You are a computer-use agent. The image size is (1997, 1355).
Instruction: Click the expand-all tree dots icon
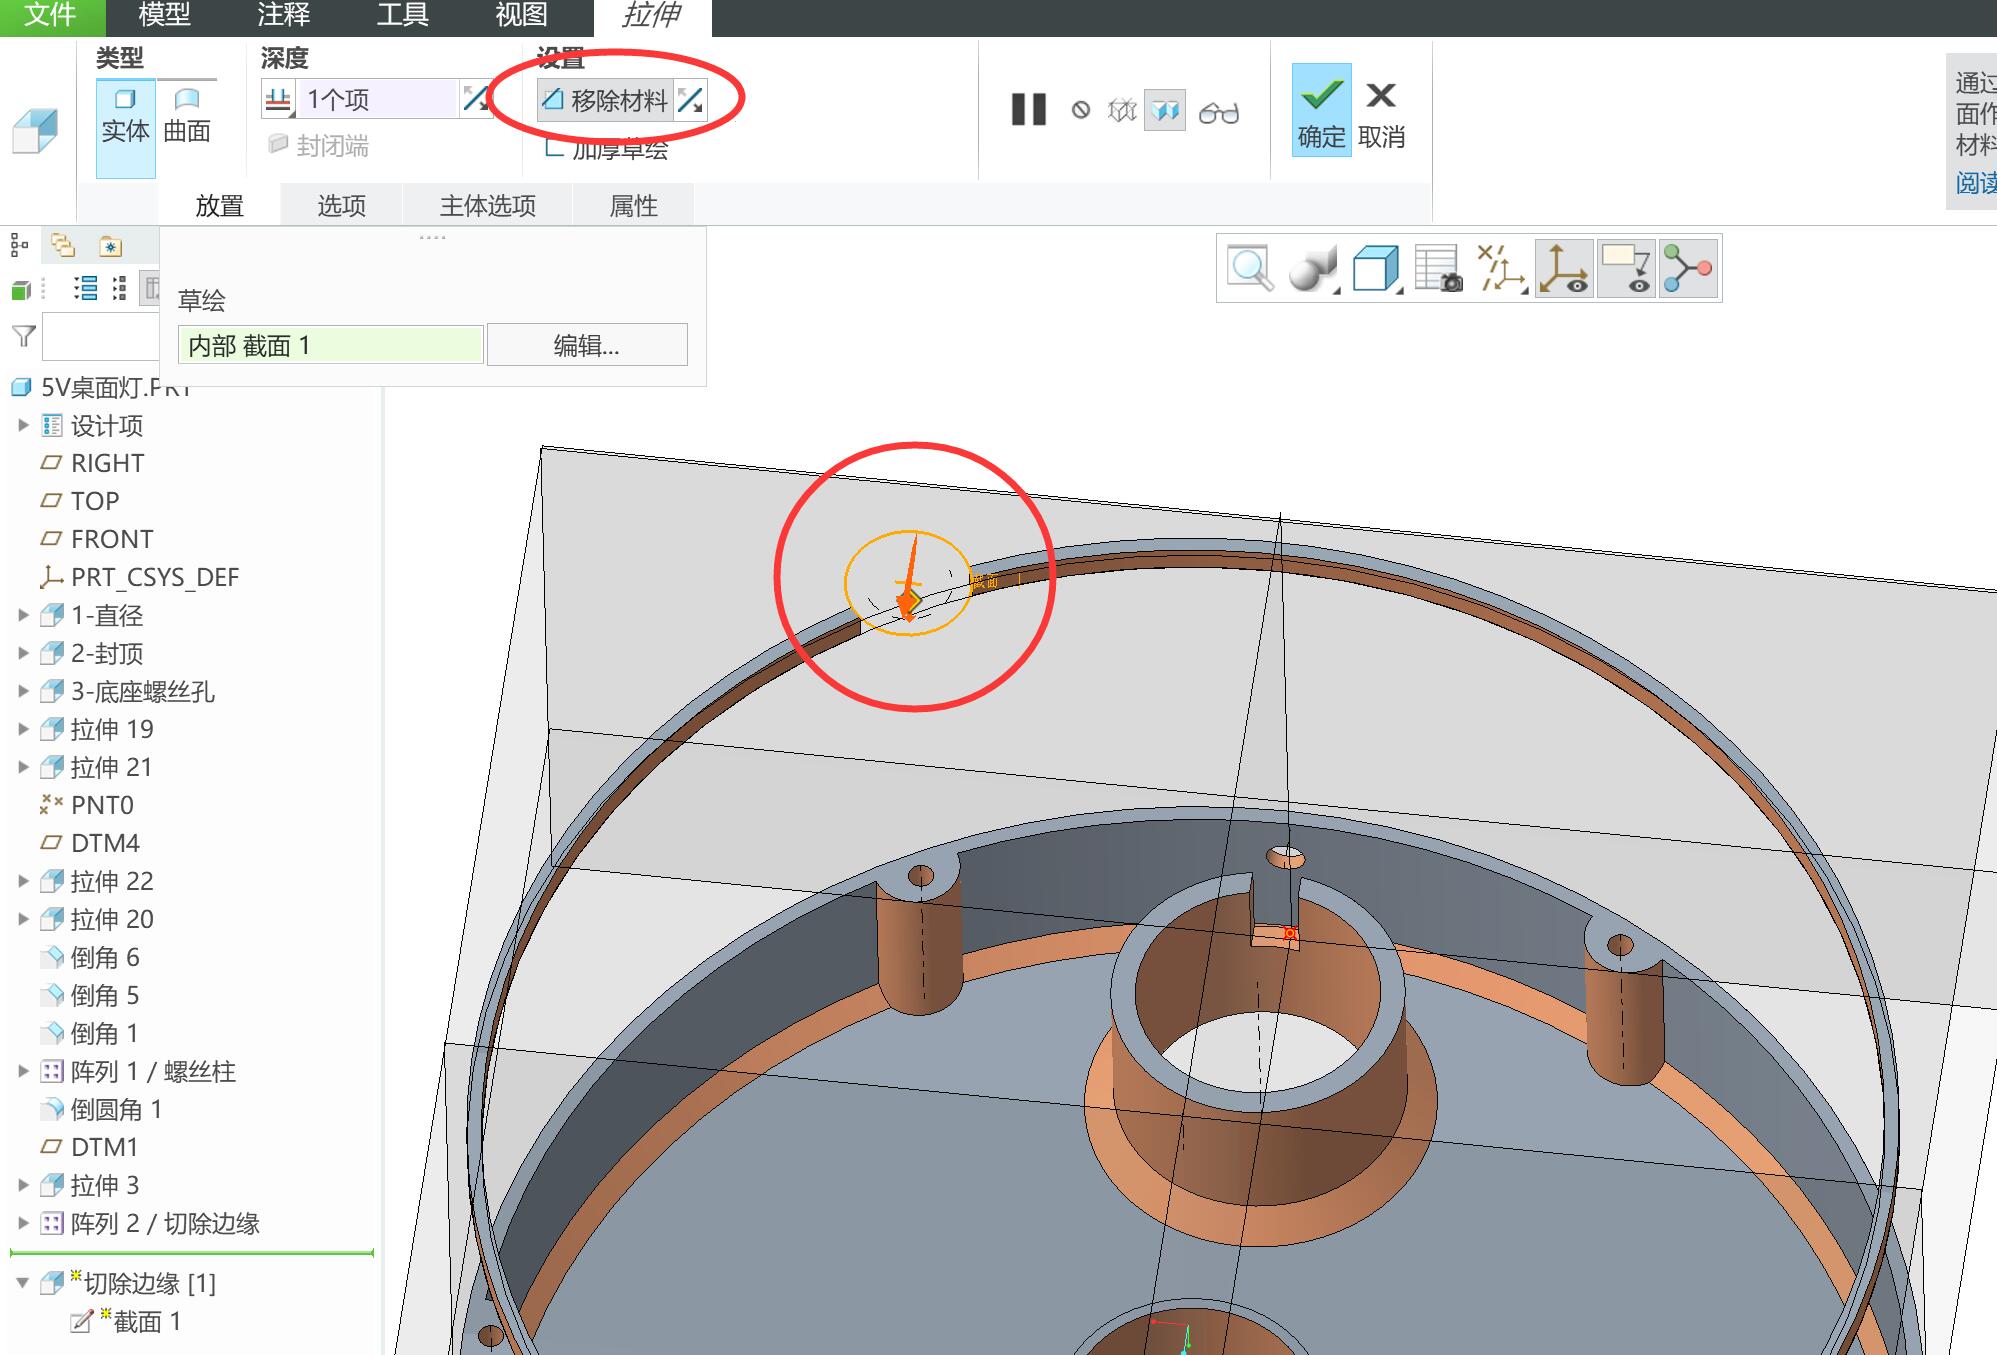[x=120, y=289]
